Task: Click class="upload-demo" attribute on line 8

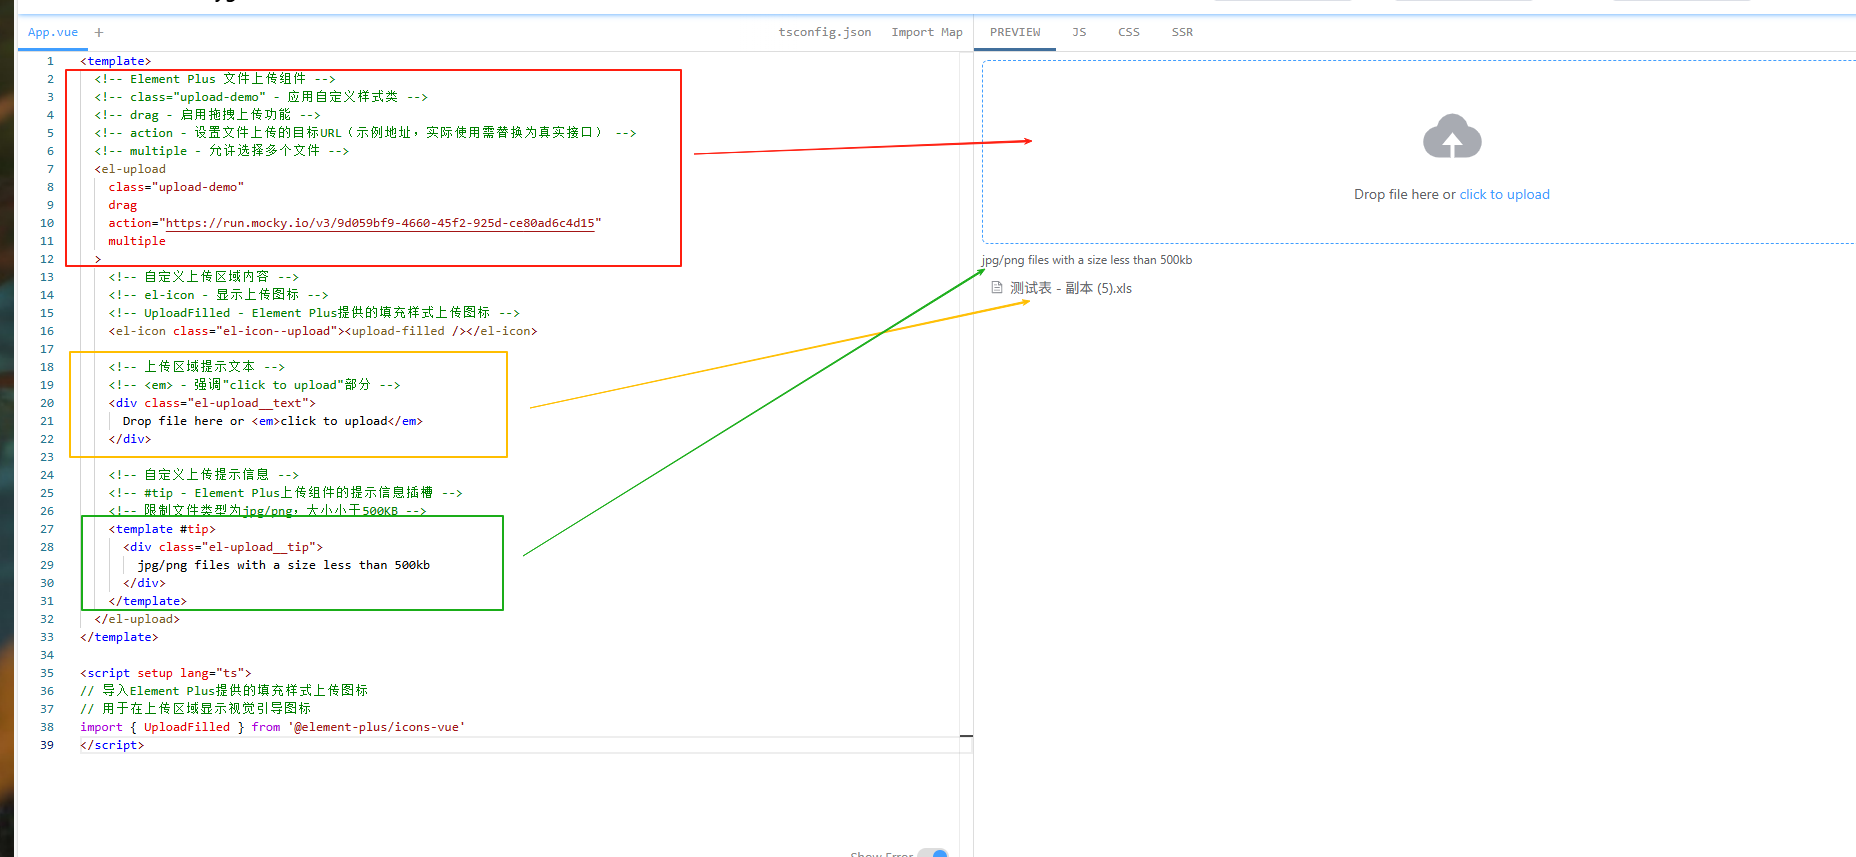Action: (176, 187)
